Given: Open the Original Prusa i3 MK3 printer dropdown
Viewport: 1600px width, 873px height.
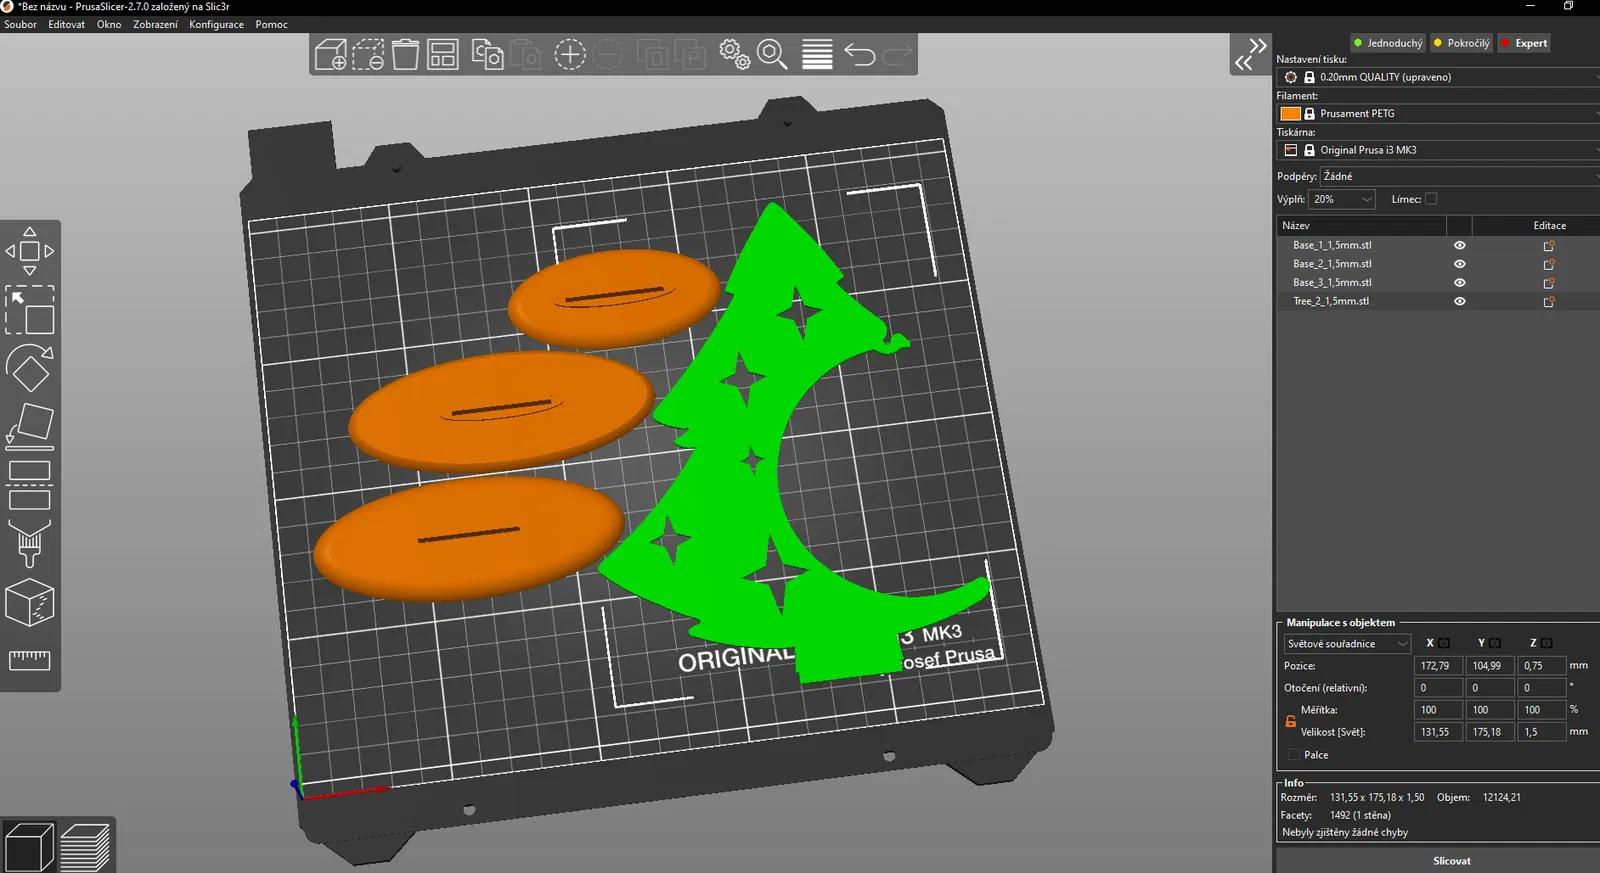Looking at the screenshot, I should pos(1438,150).
